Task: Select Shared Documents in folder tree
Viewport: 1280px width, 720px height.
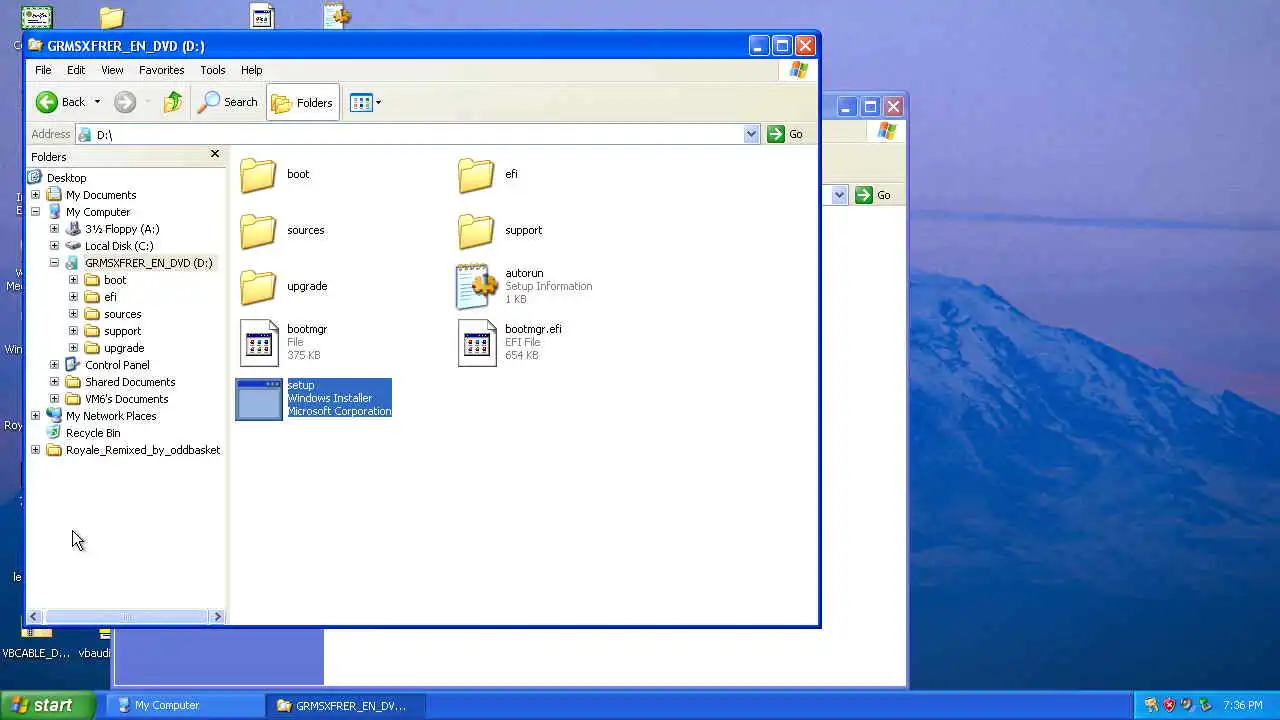Action: coord(130,382)
